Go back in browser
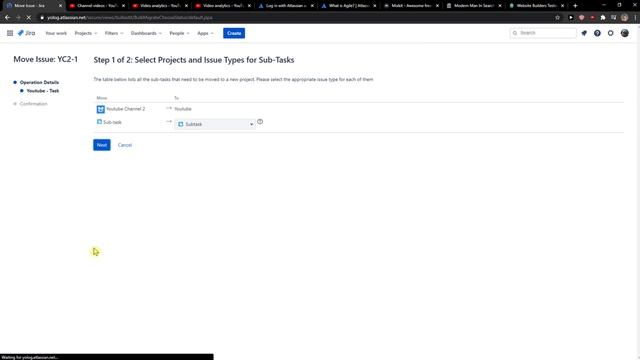The image size is (640, 360). click(x=7, y=18)
